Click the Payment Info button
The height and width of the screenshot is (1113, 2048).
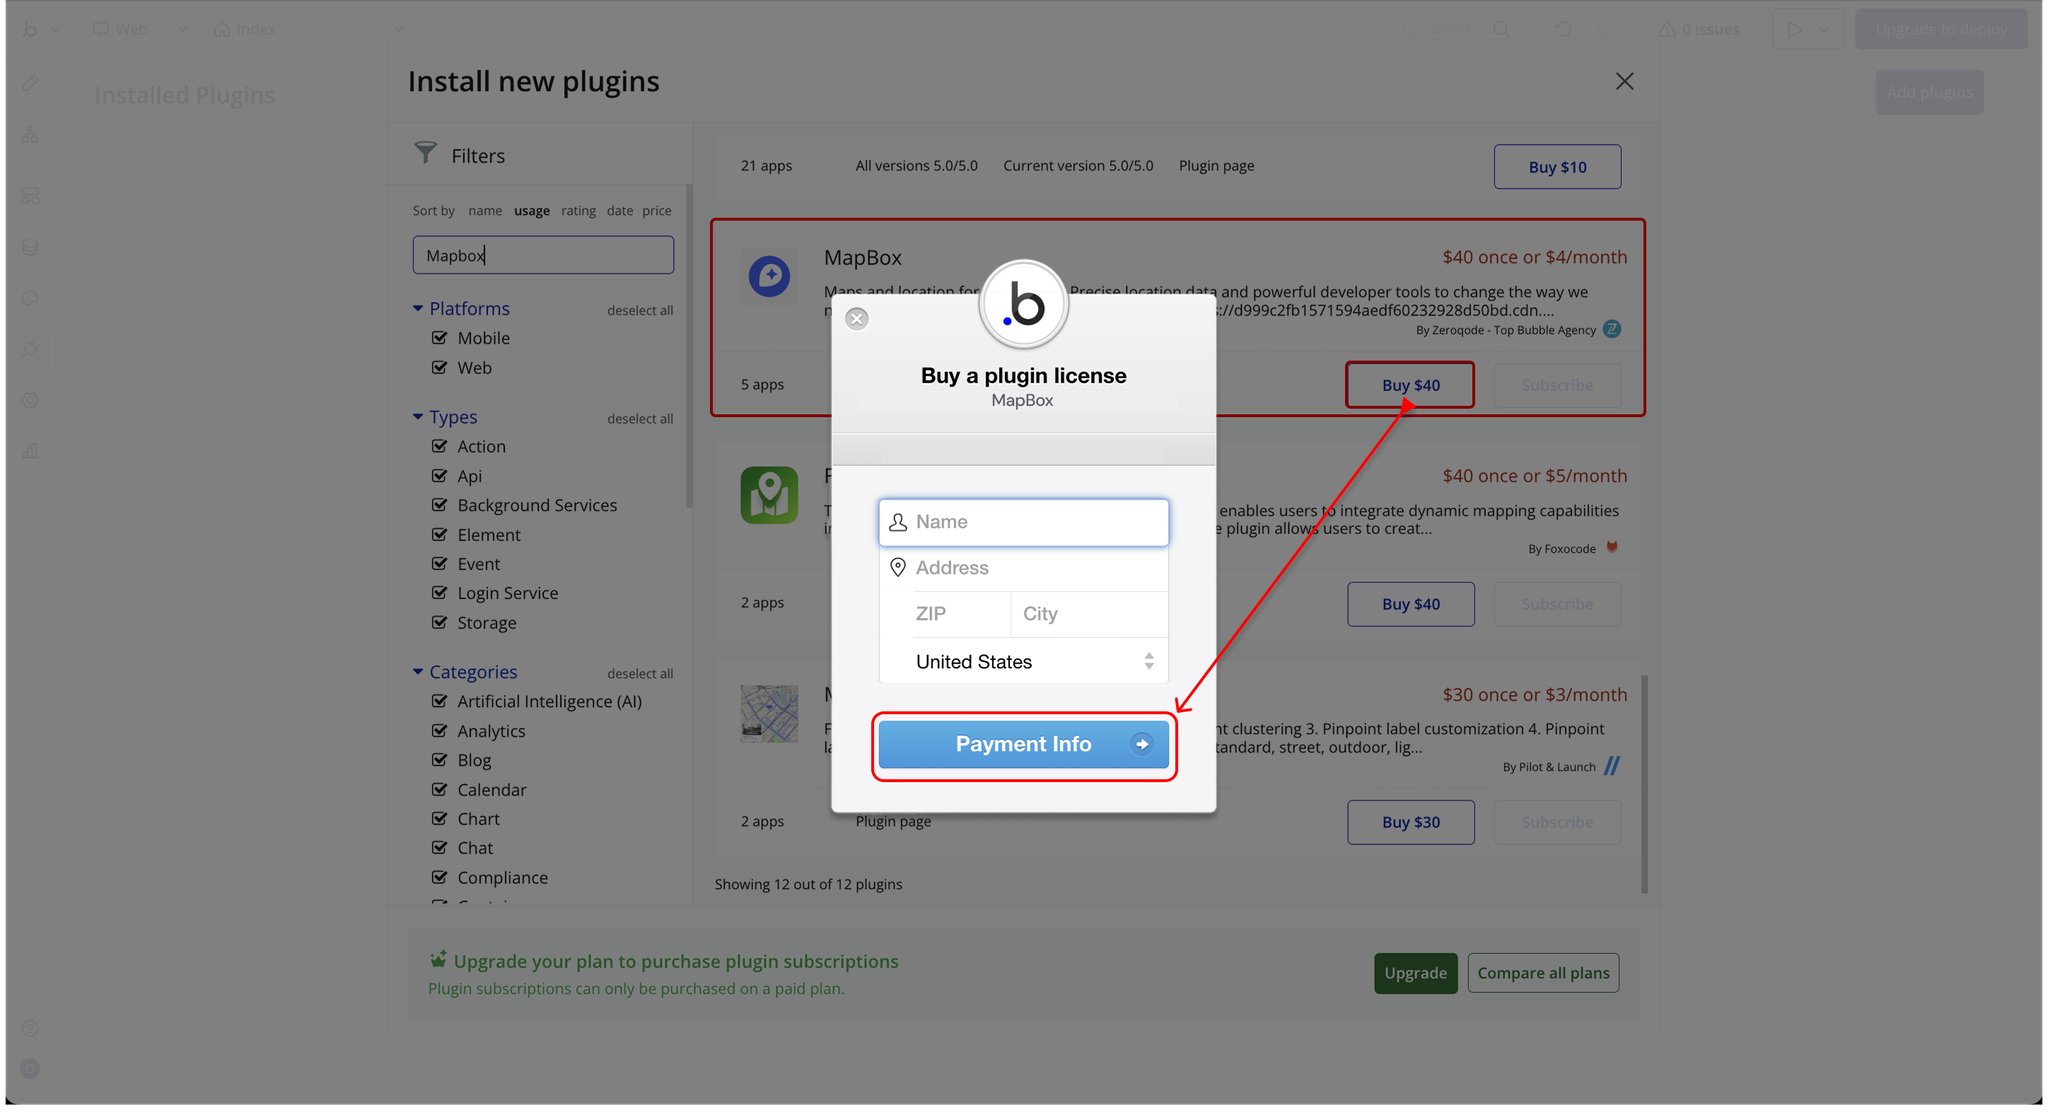[1023, 744]
